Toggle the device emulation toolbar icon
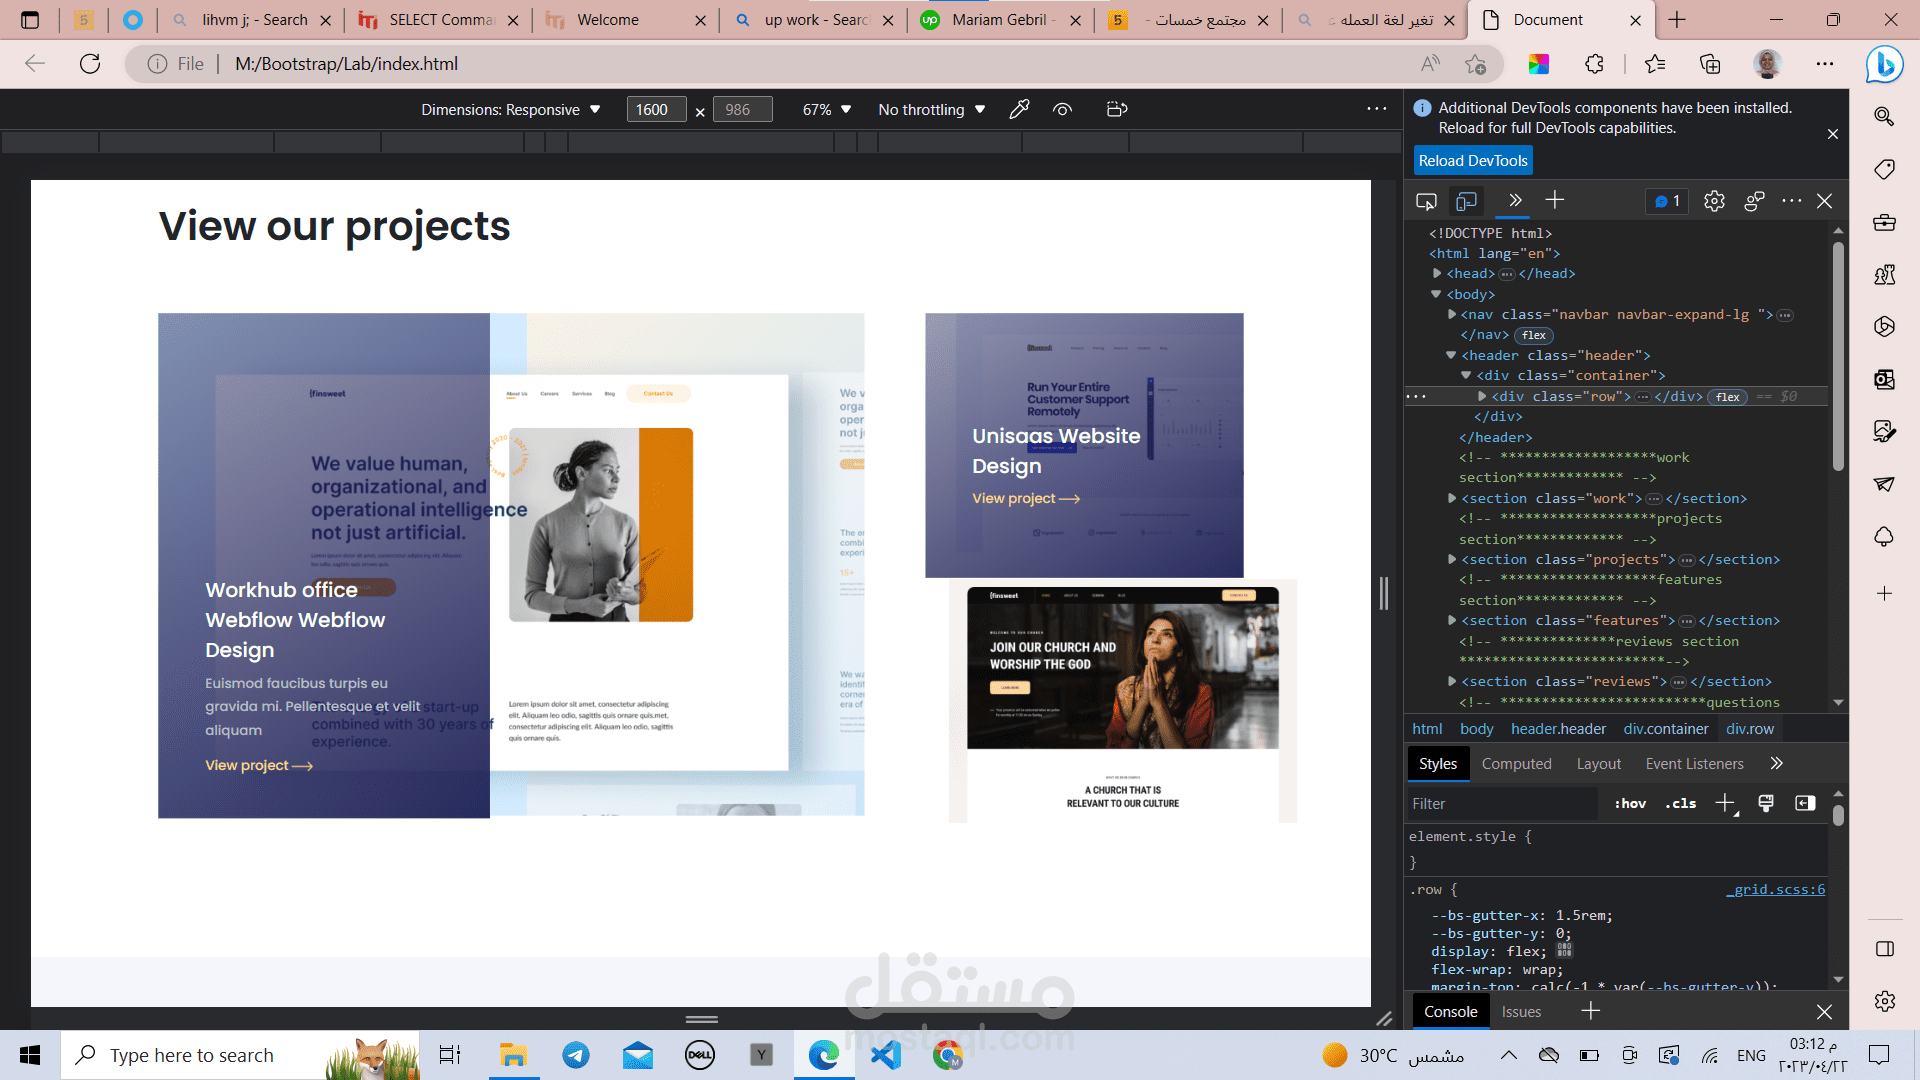The width and height of the screenshot is (1920, 1080). pyautogui.click(x=1466, y=201)
